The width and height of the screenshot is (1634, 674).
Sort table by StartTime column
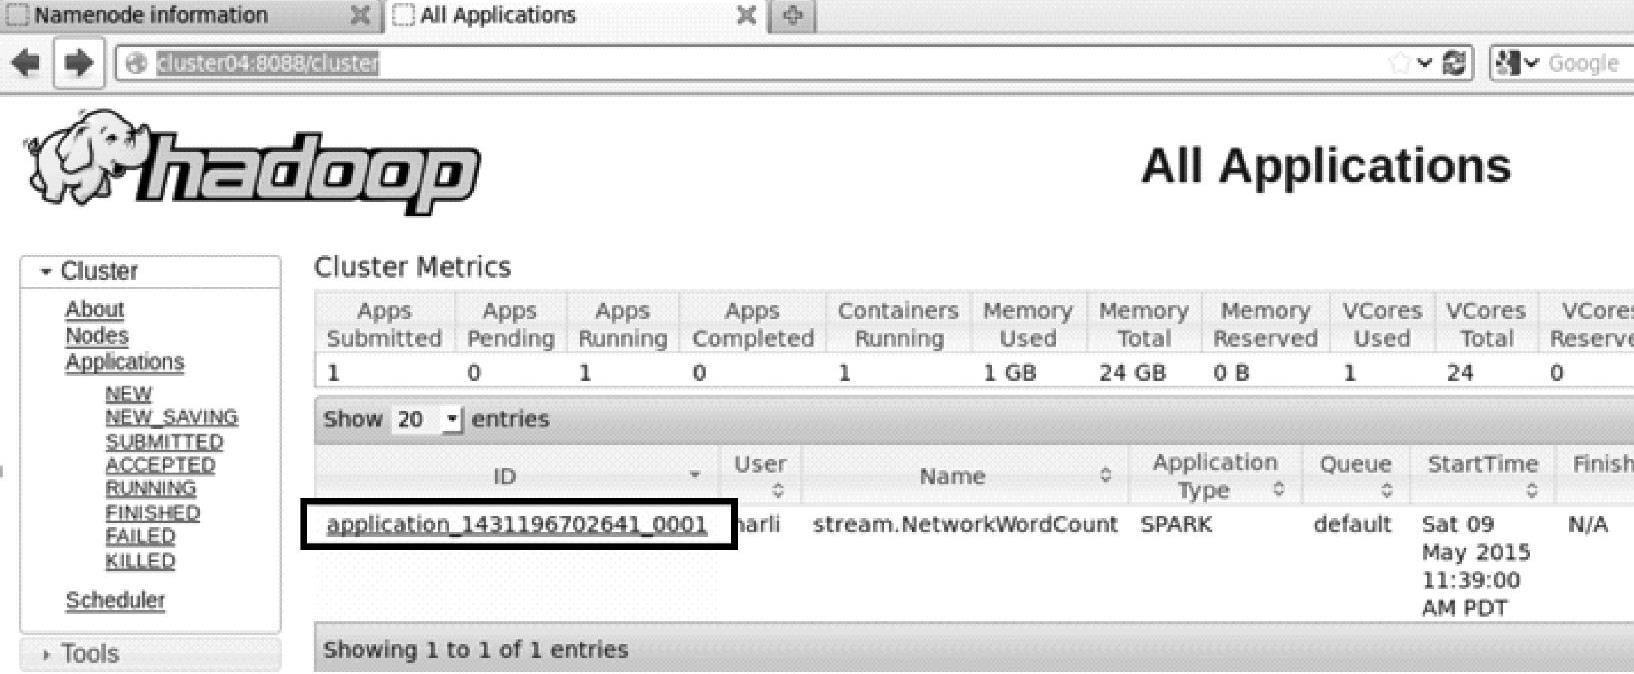click(1482, 476)
